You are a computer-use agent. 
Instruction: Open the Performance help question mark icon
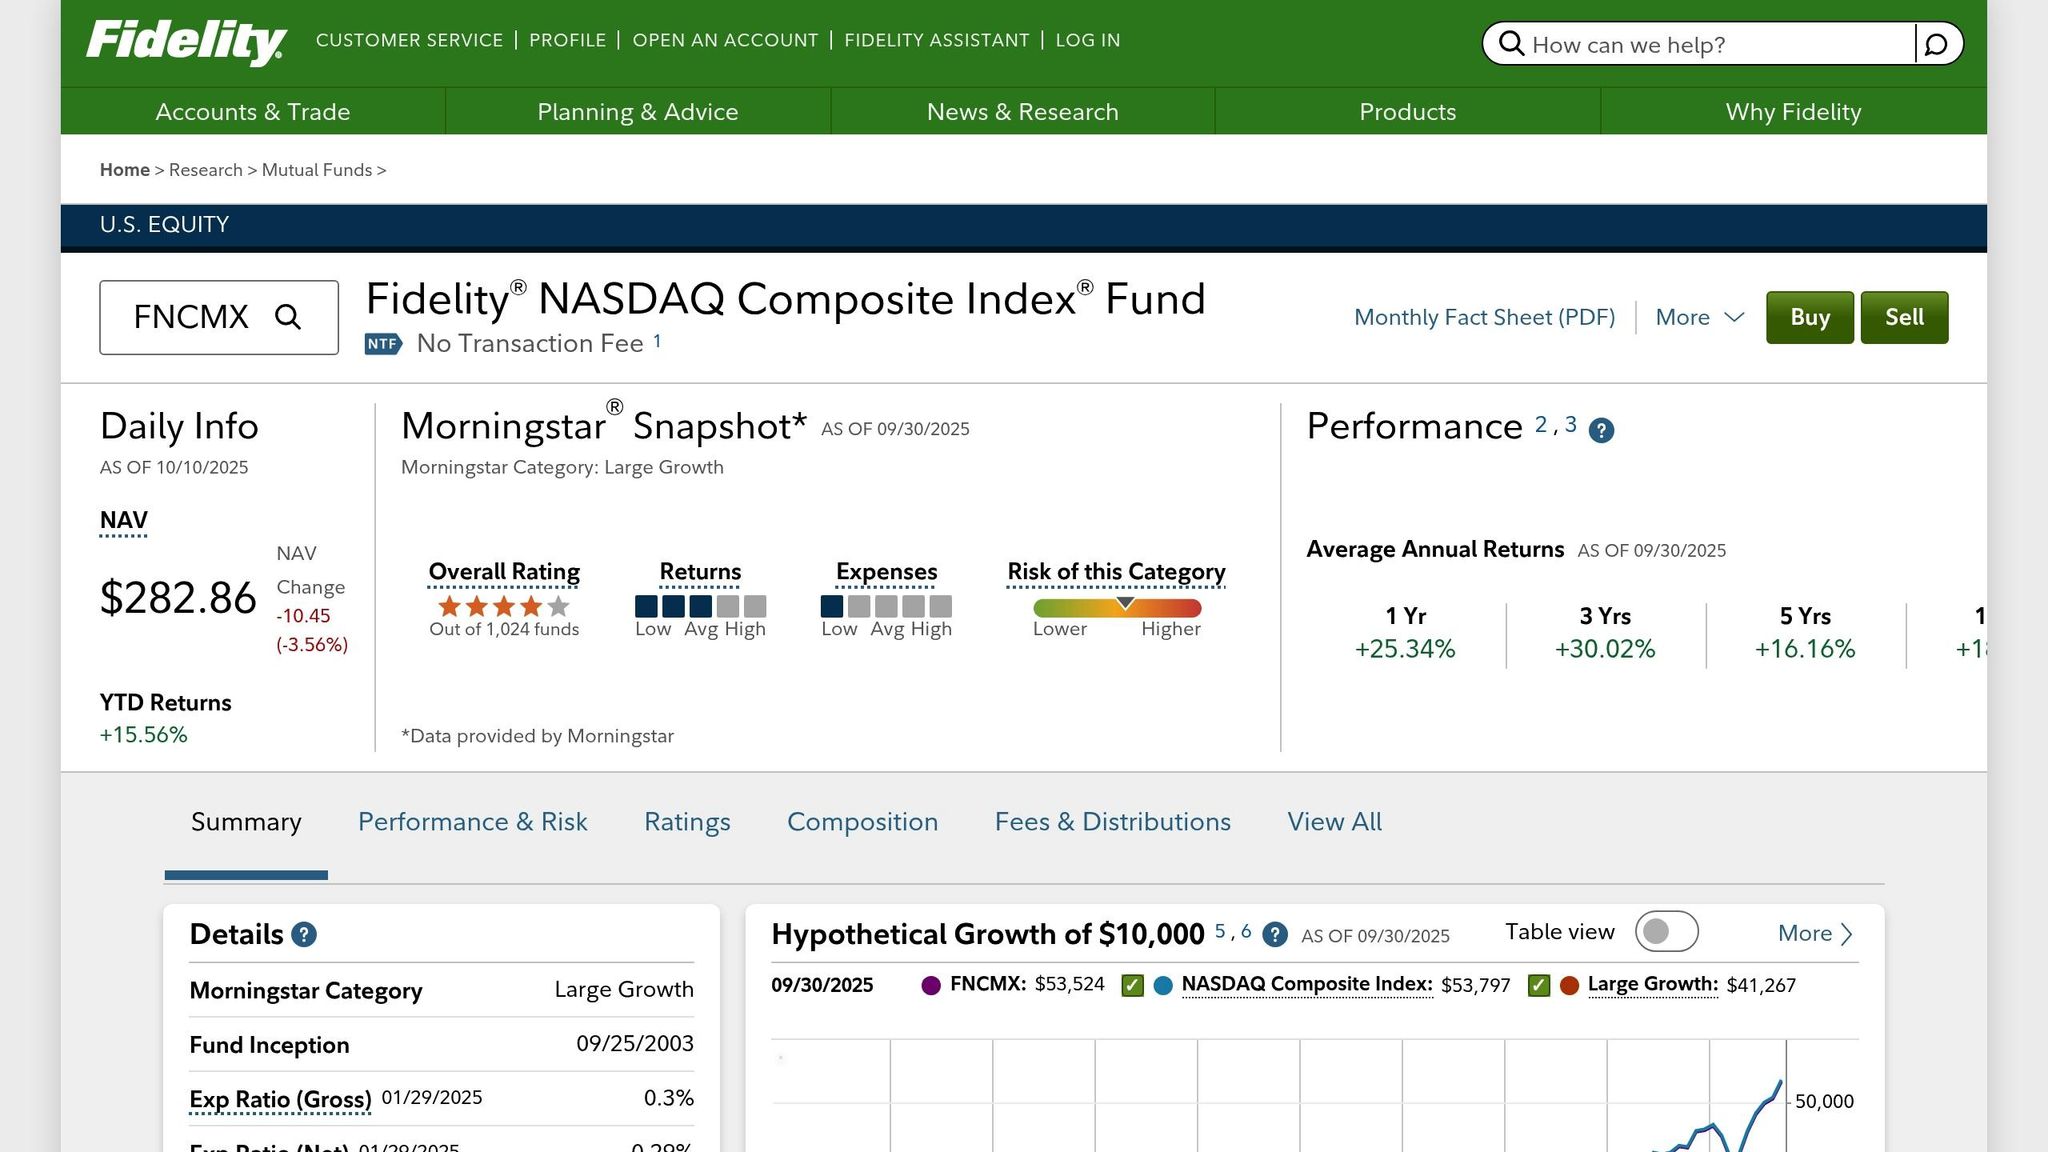(x=1603, y=430)
